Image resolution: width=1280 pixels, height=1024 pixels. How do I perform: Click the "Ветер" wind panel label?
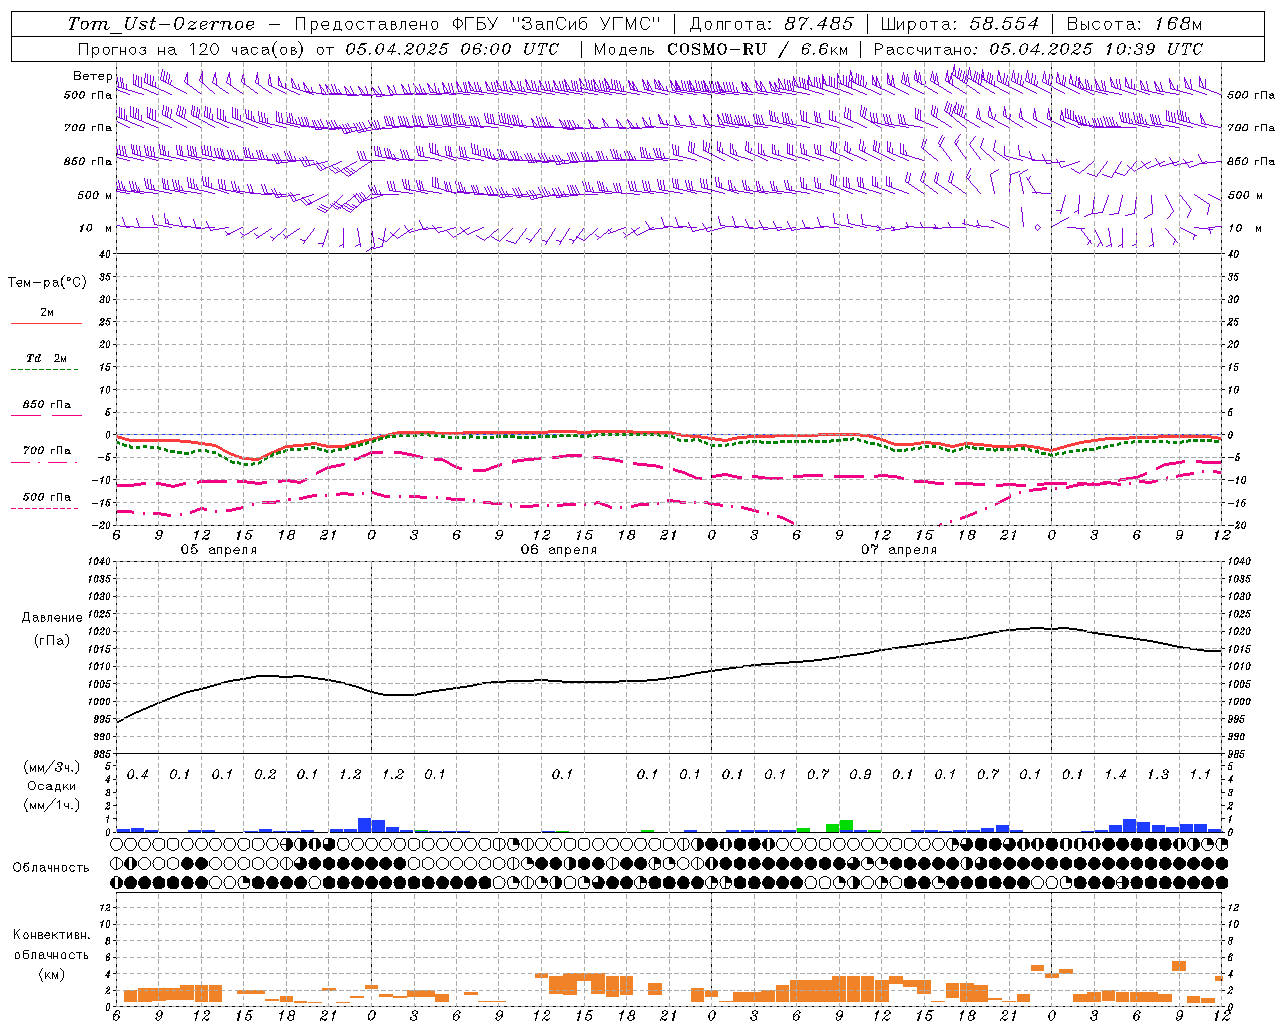click(92, 76)
